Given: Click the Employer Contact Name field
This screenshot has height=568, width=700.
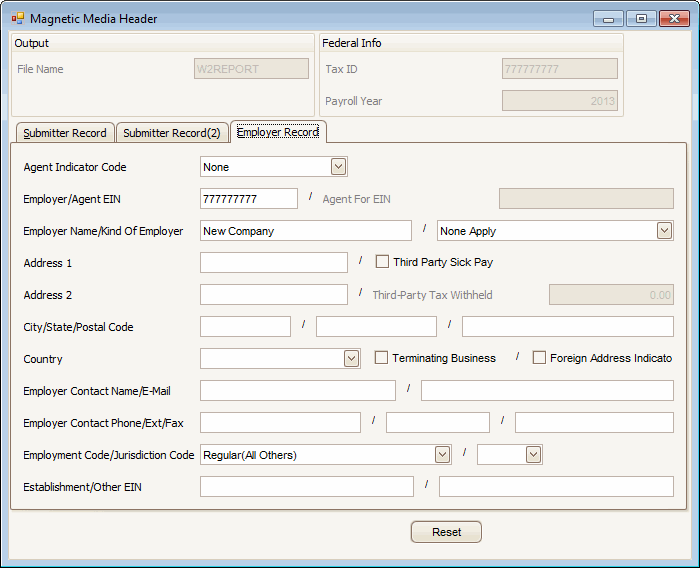Looking at the screenshot, I should click(x=298, y=391).
